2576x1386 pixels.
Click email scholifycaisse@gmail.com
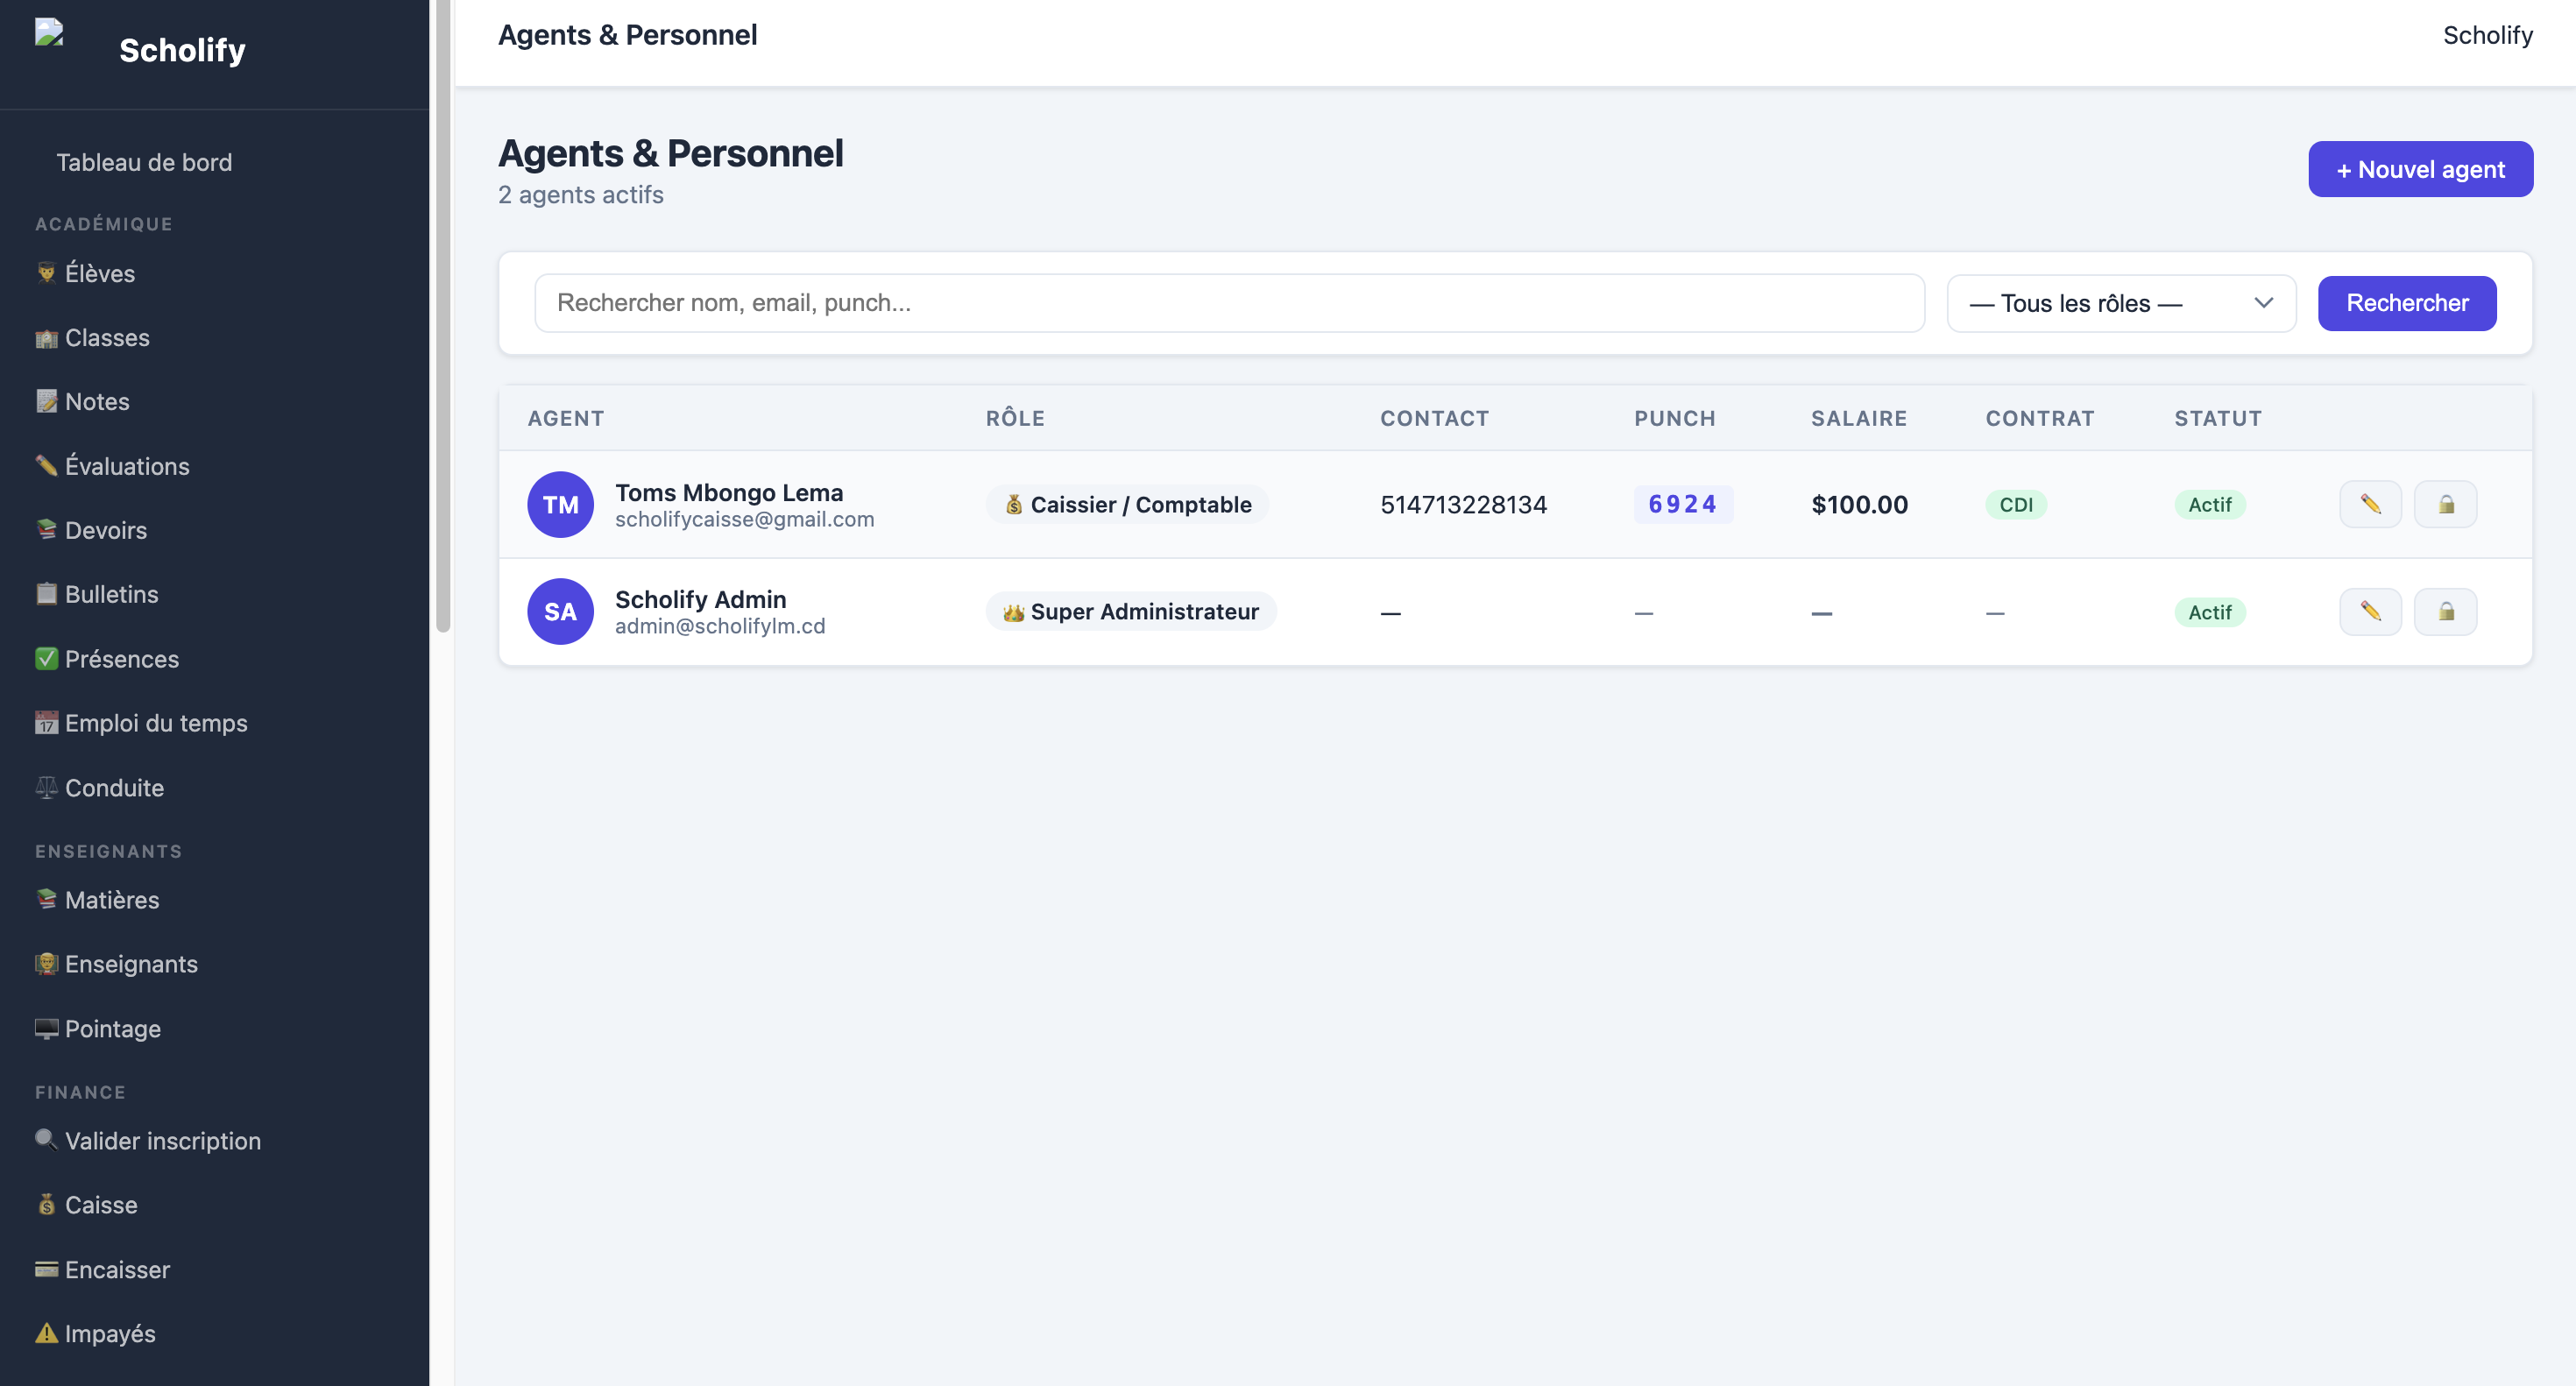(744, 519)
